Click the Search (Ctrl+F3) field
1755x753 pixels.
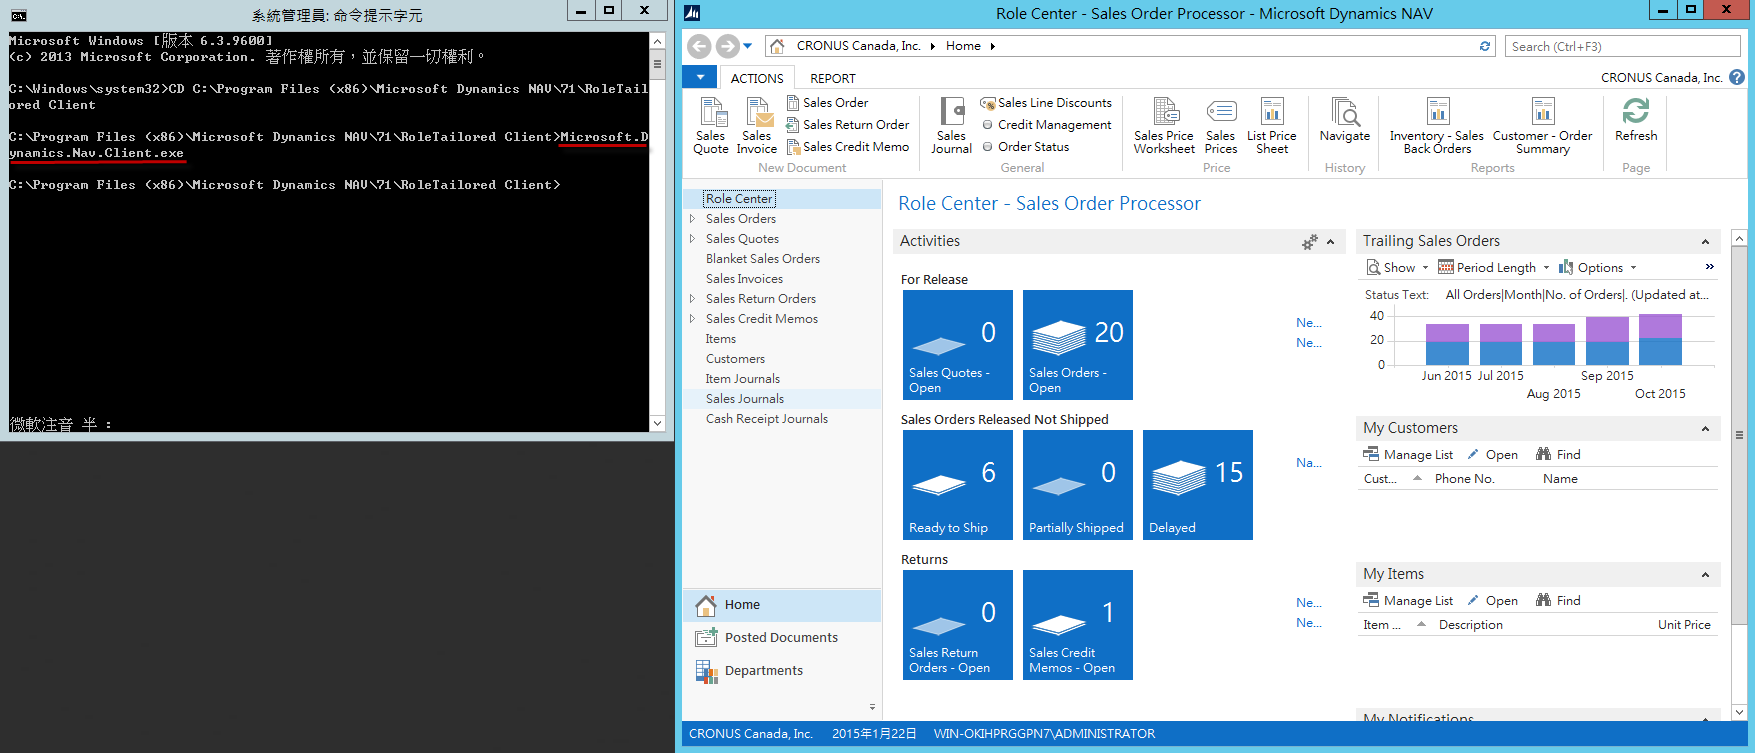(1622, 46)
